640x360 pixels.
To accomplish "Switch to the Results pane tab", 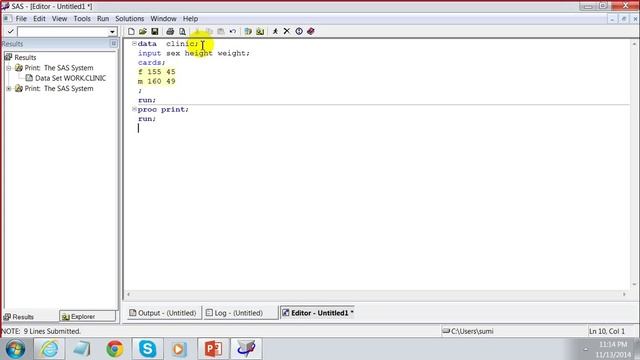I will (19, 317).
